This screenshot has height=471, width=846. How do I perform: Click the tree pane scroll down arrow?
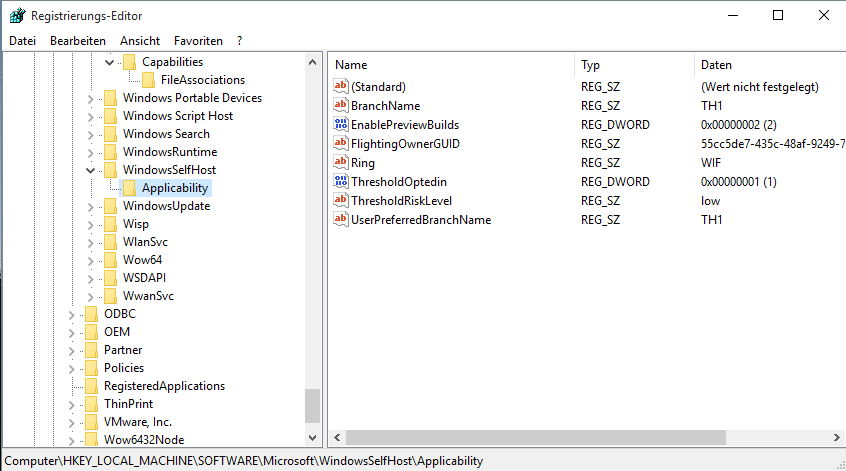point(312,438)
